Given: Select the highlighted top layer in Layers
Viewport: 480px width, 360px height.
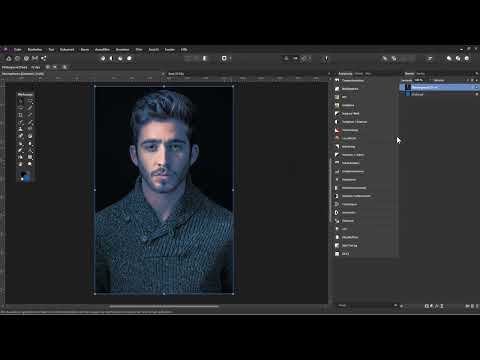Looking at the screenshot, I should [x=439, y=87].
